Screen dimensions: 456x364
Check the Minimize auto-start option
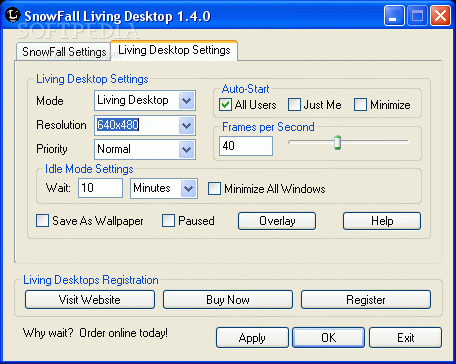click(x=360, y=104)
